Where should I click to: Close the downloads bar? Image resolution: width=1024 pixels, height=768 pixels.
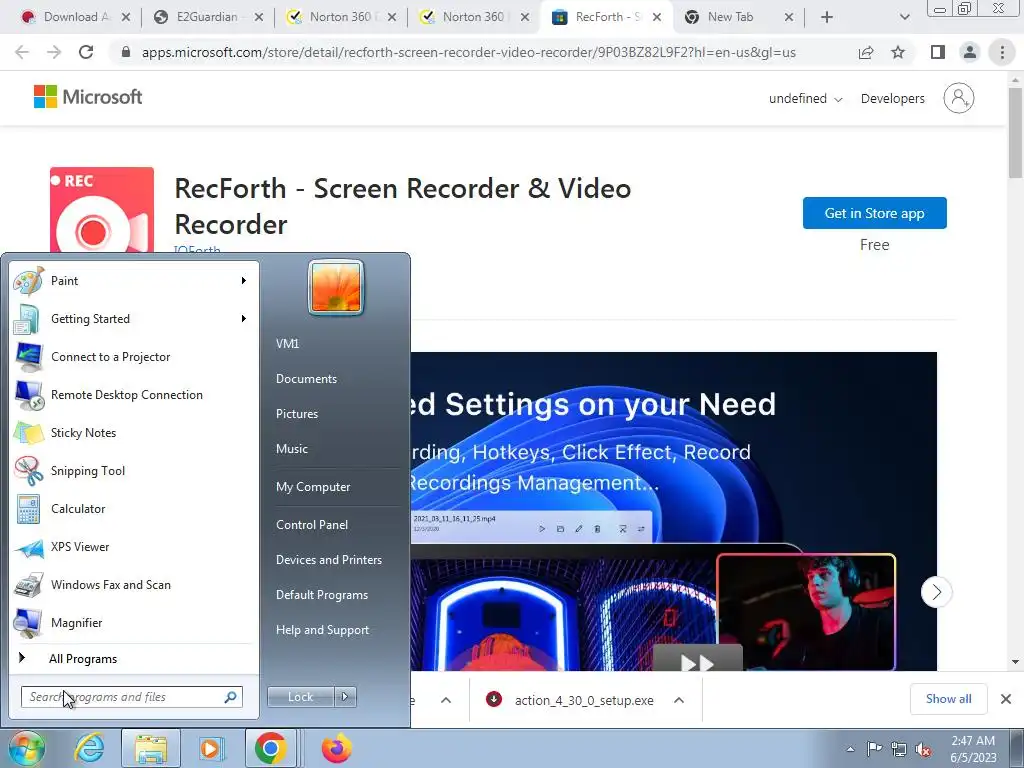pyautogui.click(x=1006, y=699)
